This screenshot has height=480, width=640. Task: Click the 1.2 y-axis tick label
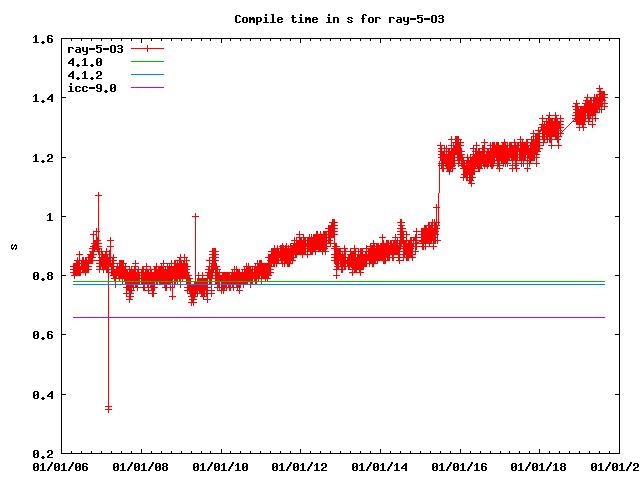point(42,158)
